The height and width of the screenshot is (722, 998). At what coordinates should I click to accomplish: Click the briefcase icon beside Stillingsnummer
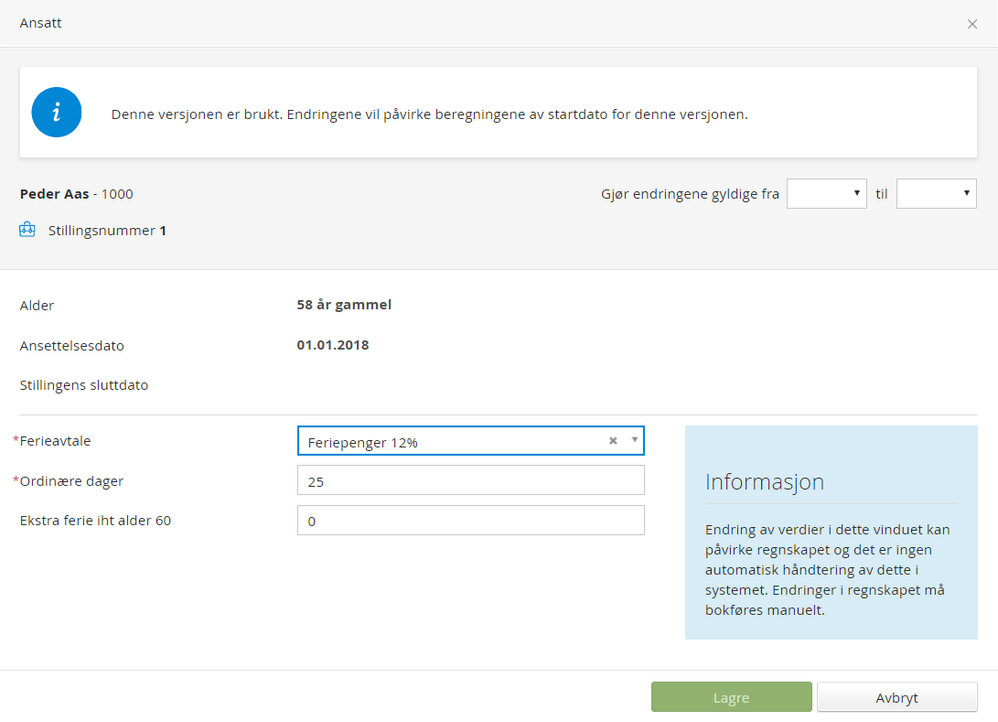click(x=27, y=230)
